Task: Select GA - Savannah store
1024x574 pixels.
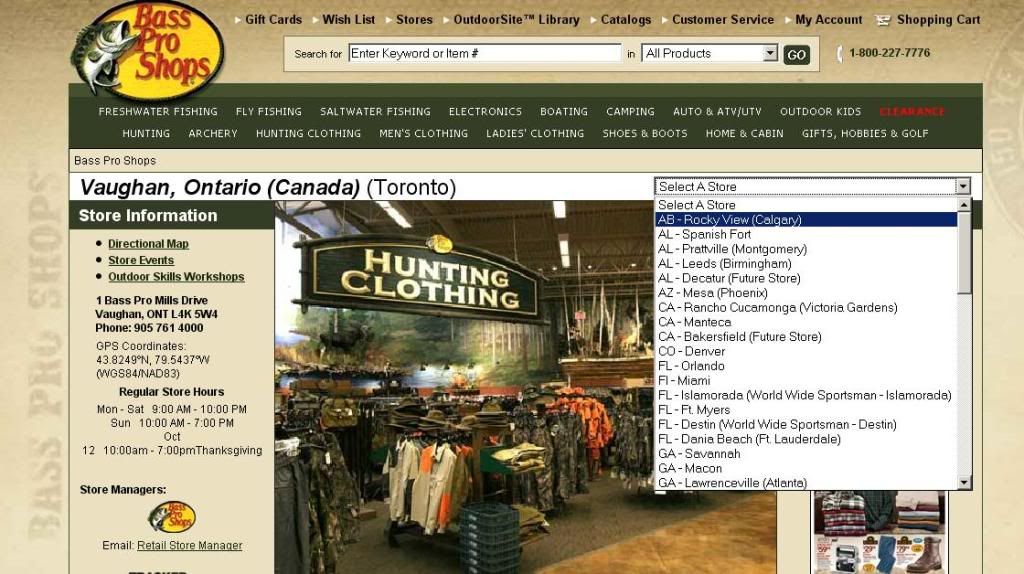Action: pyautogui.click(x=806, y=454)
